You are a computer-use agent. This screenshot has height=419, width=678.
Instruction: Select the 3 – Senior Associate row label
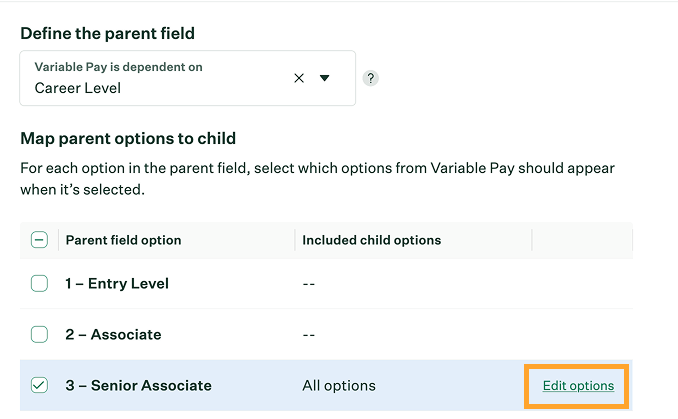point(138,385)
